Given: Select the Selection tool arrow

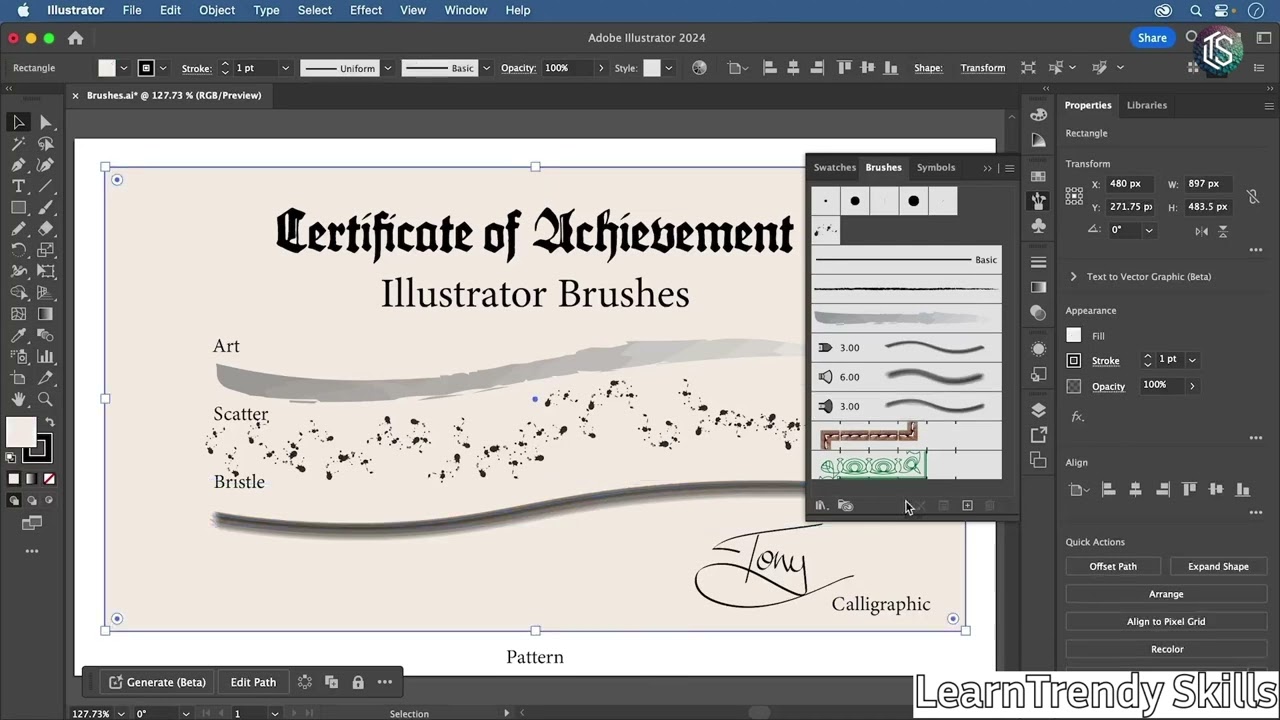Looking at the screenshot, I should point(19,122).
